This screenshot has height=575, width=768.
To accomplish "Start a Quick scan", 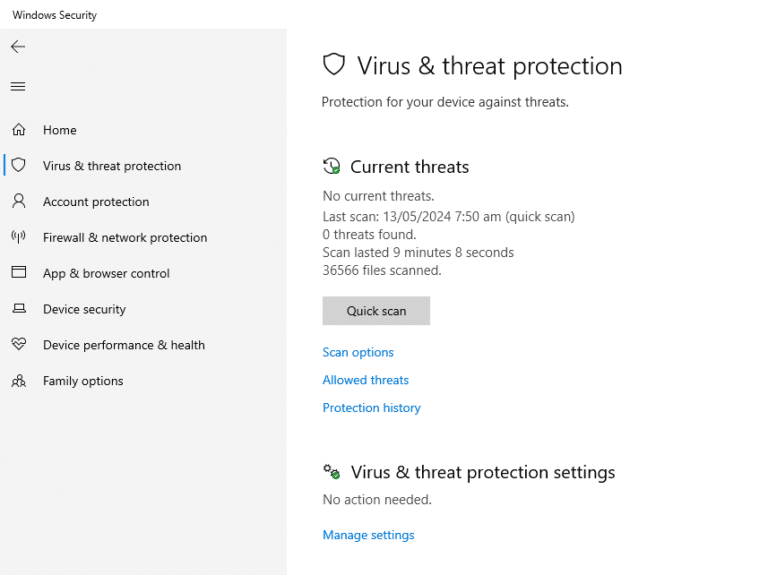I will 376,311.
